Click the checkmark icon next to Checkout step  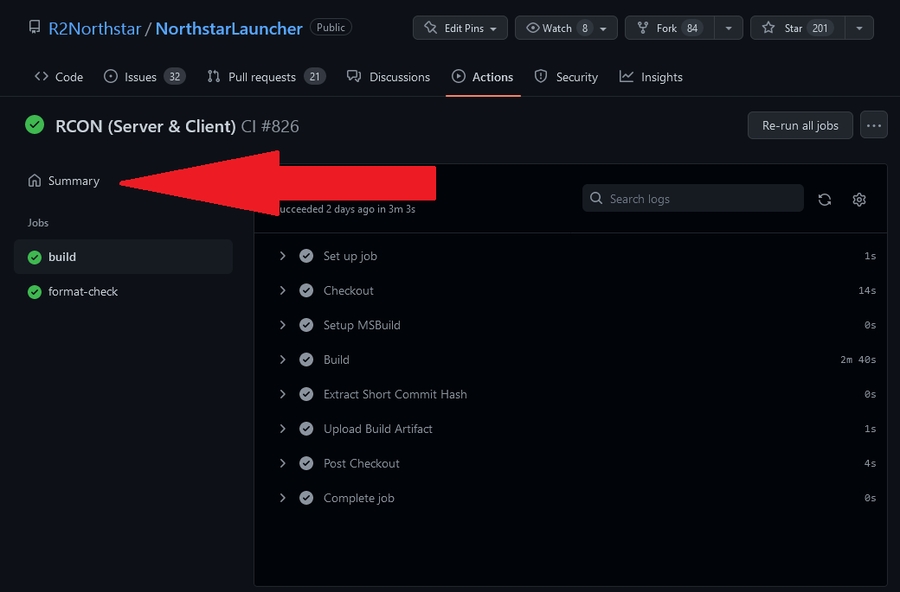[306, 291]
